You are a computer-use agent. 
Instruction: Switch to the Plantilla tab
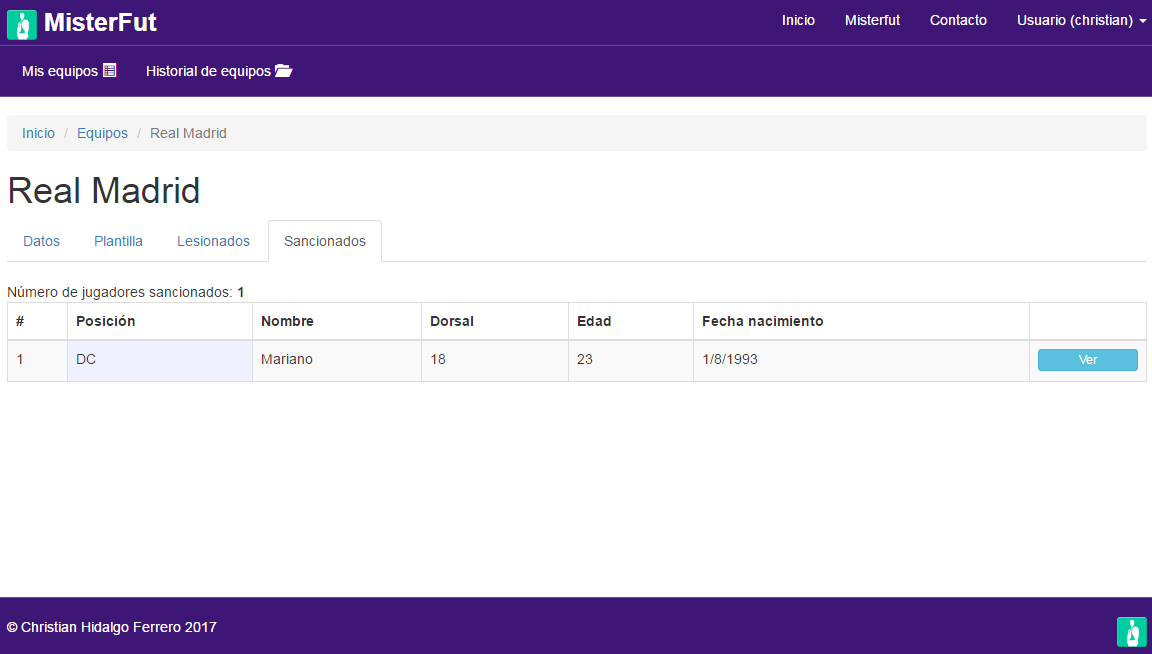point(118,241)
